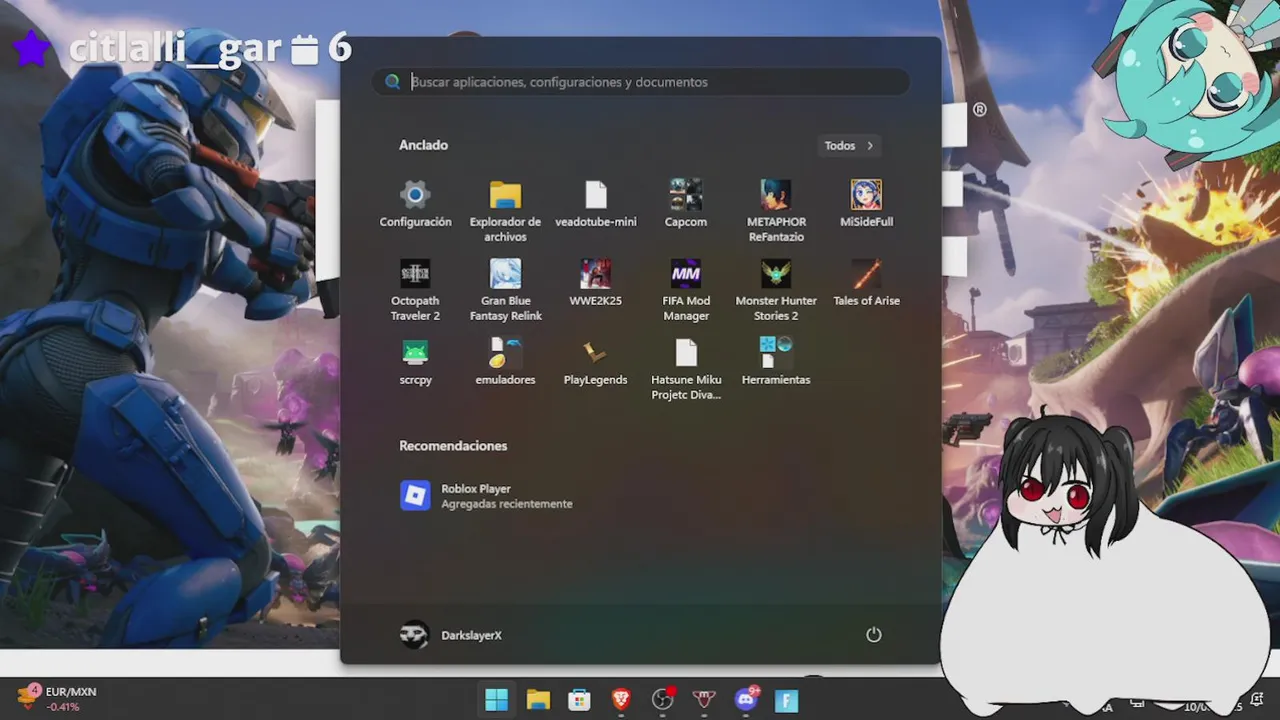
Task: Expand the Todos all apps list
Action: pos(849,146)
